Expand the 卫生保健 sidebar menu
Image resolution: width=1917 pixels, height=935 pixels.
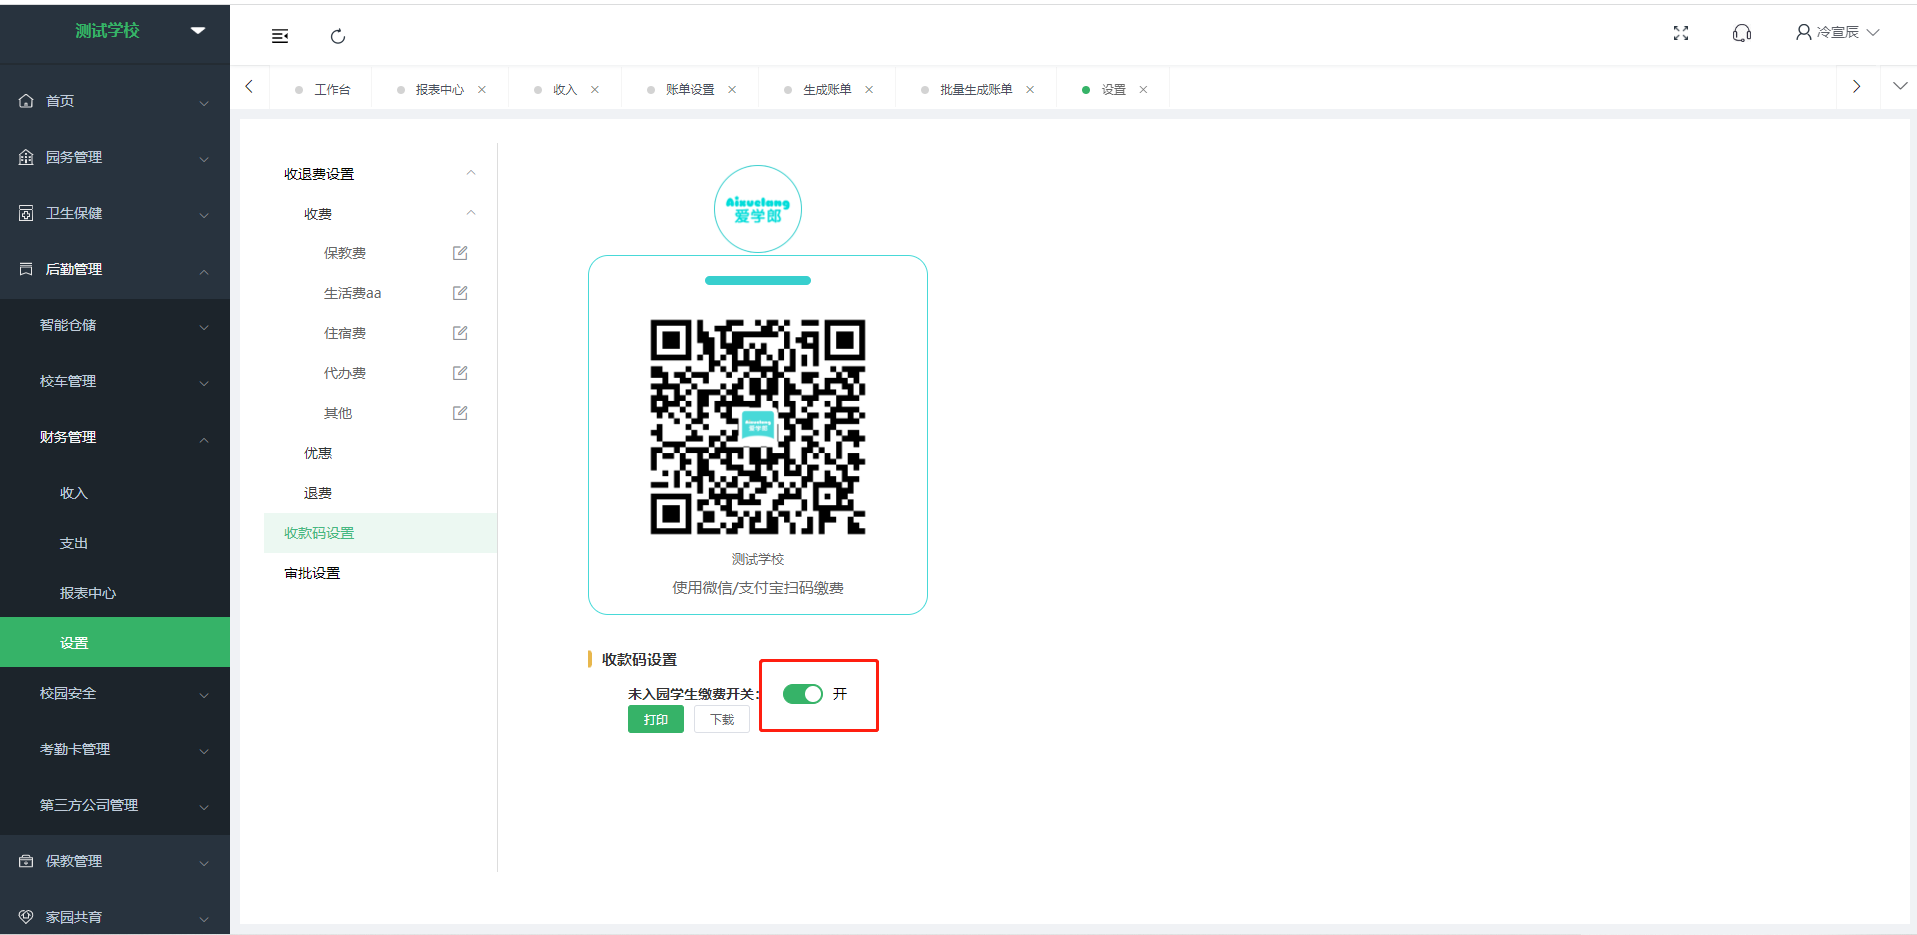pyautogui.click(x=115, y=213)
